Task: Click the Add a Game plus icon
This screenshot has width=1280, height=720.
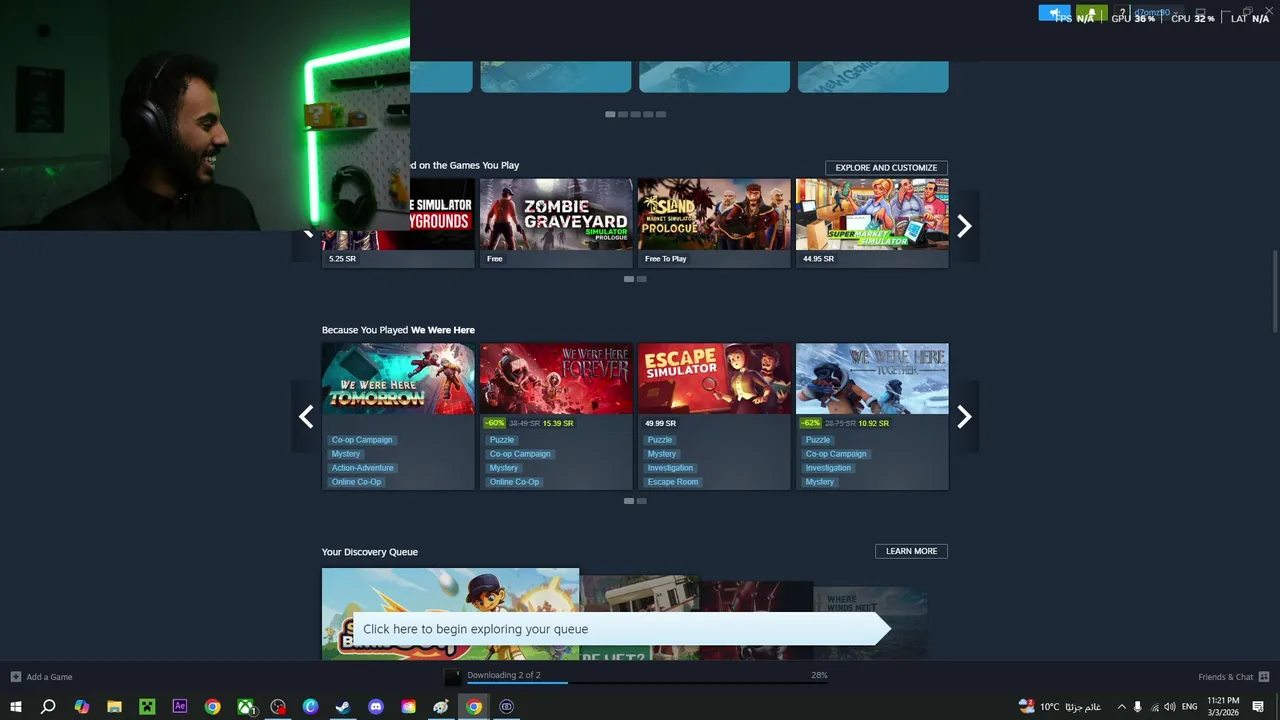Action: (x=15, y=677)
